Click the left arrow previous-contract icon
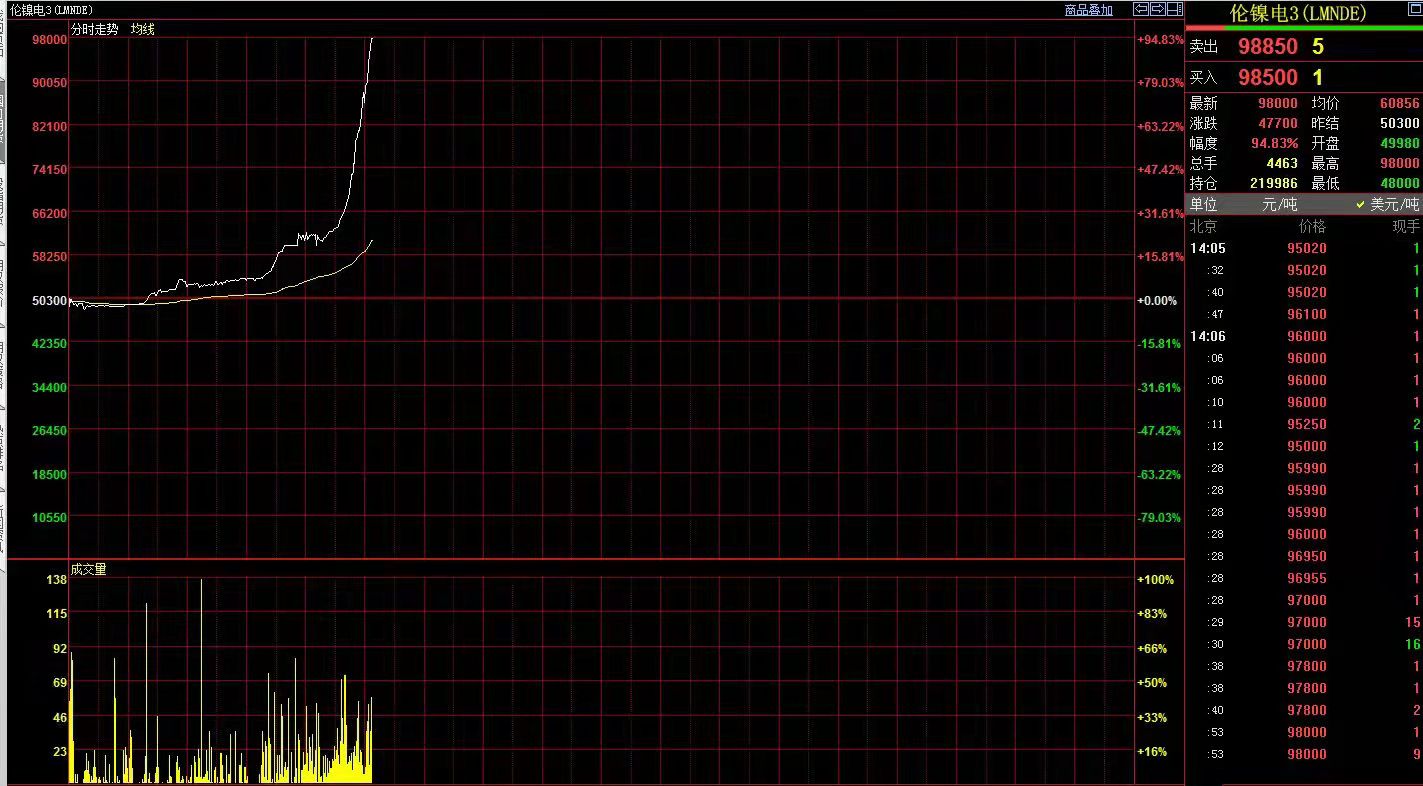 coord(1140,9)
